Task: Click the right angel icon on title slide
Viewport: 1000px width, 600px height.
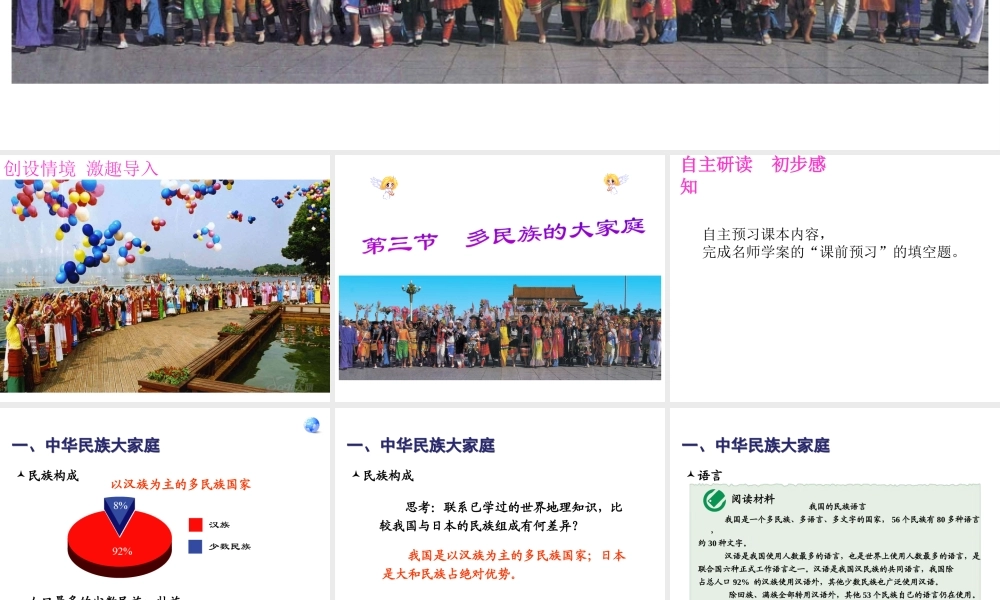Action: 615,183
